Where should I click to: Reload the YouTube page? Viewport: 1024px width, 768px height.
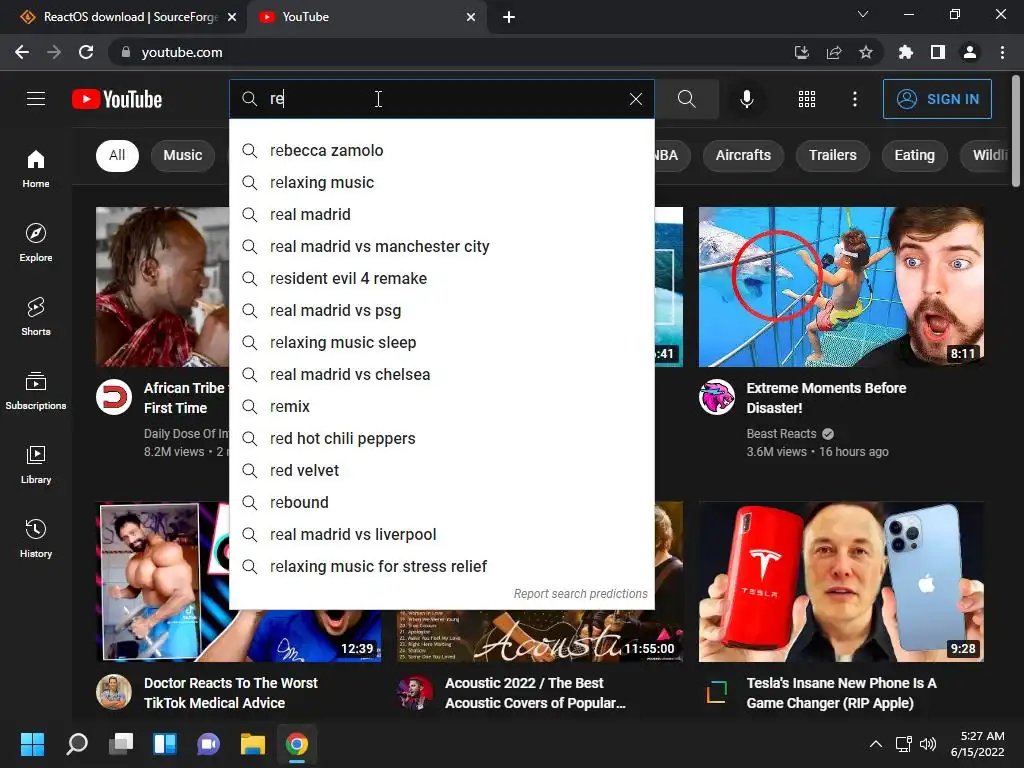point(86,52)
